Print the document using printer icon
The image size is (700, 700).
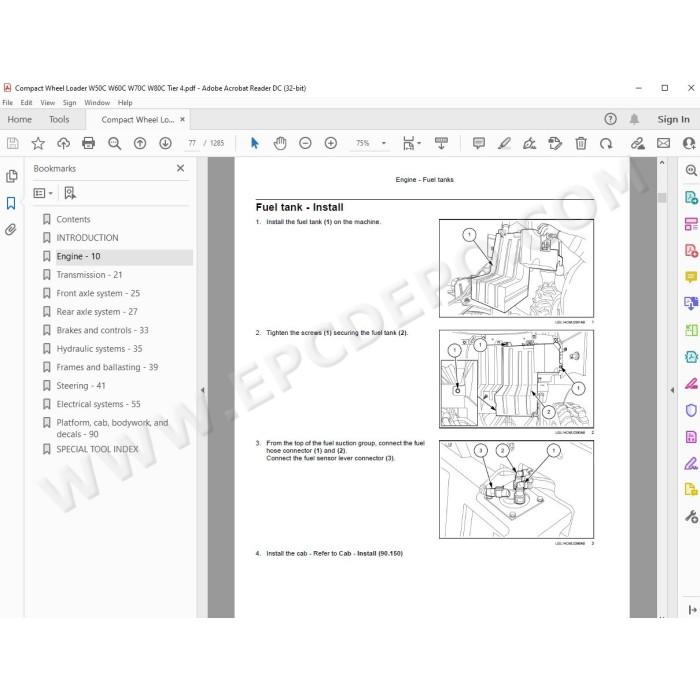coord(88,143)
